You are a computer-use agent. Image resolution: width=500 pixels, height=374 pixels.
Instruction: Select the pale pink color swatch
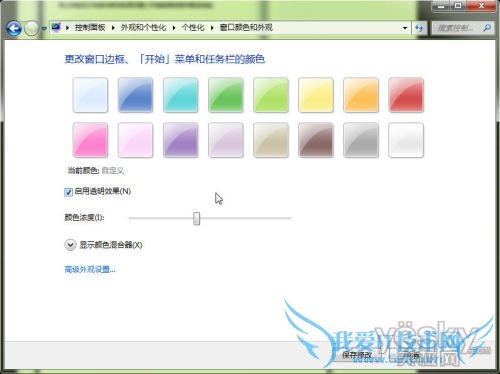coord(135,140)
